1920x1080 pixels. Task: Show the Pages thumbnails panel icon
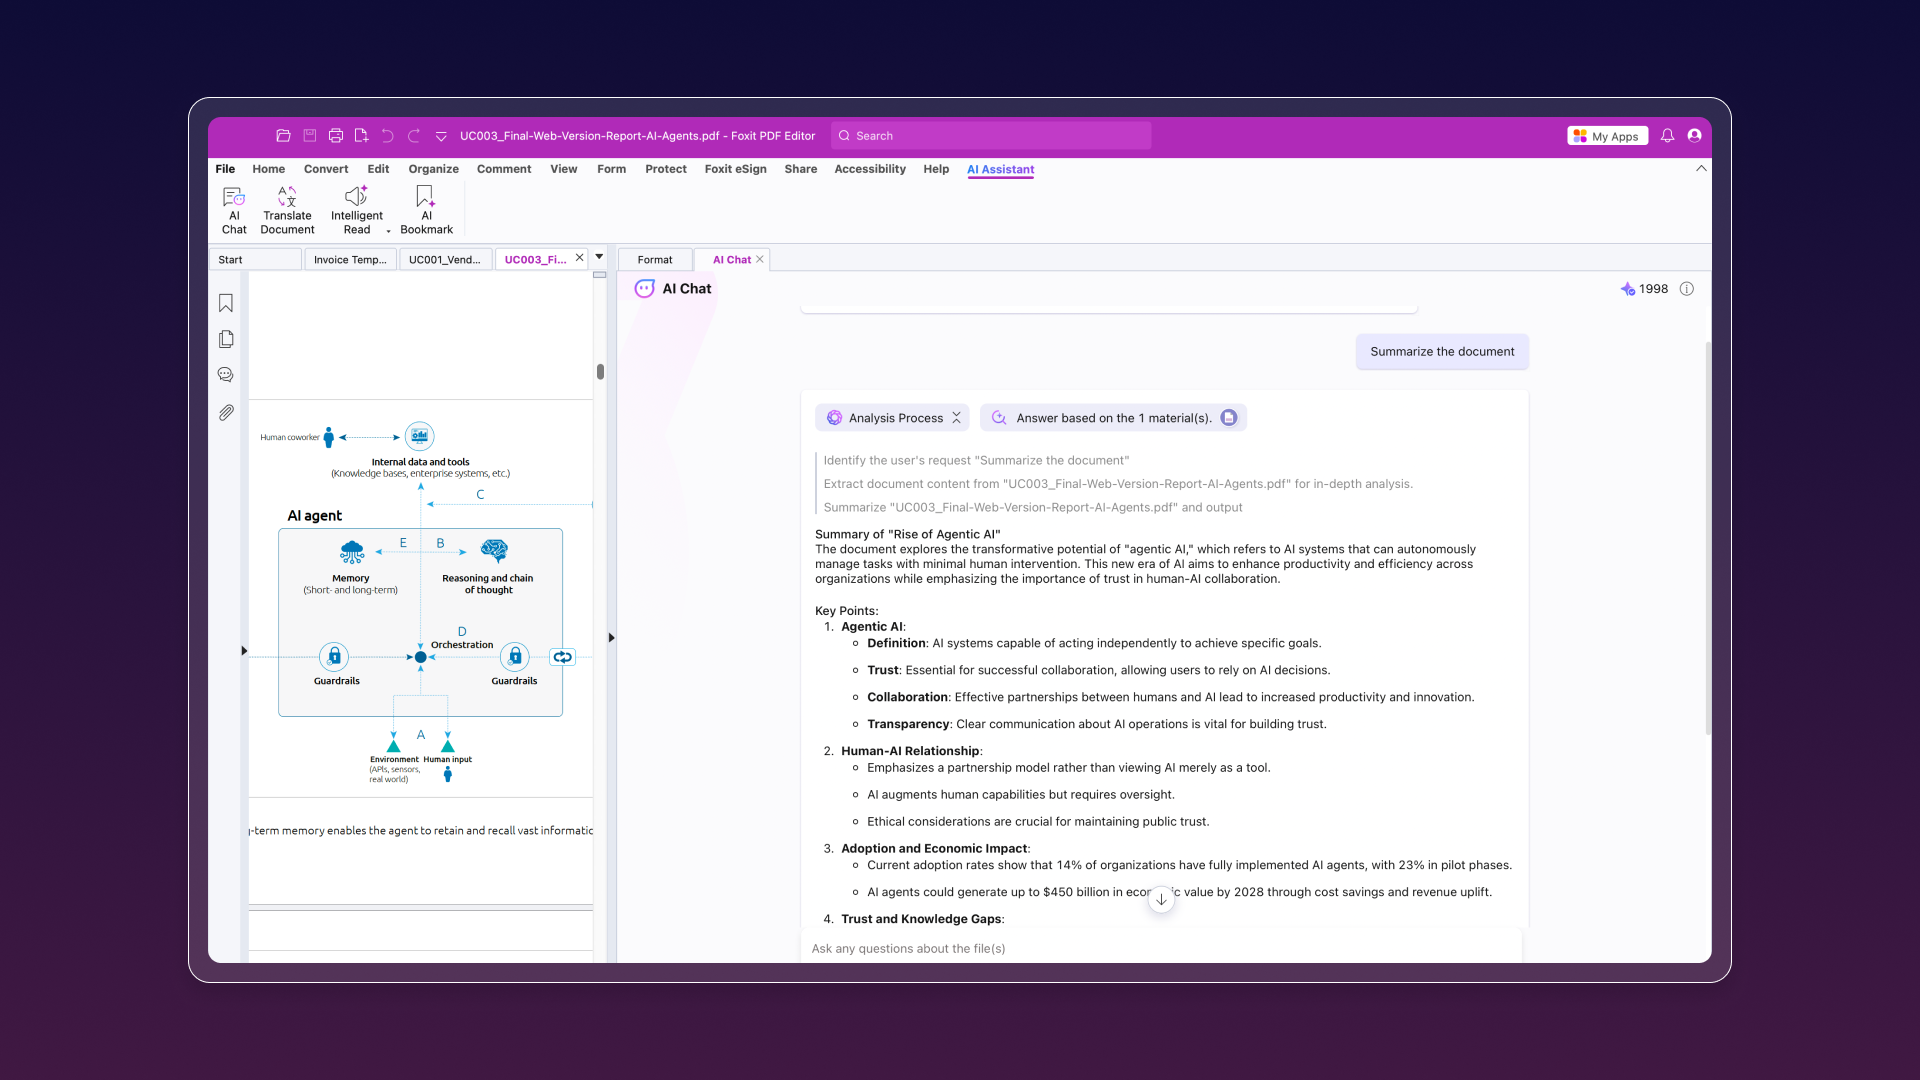[226, 339]
